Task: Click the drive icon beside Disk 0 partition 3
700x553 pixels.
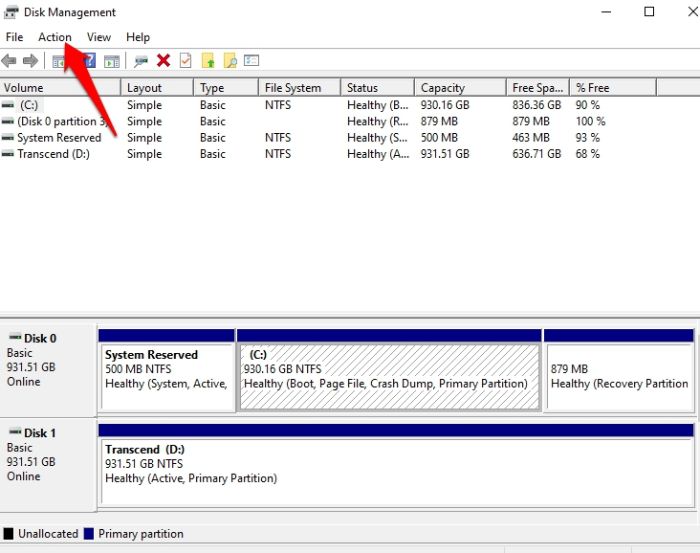Action: coord(8,121)
